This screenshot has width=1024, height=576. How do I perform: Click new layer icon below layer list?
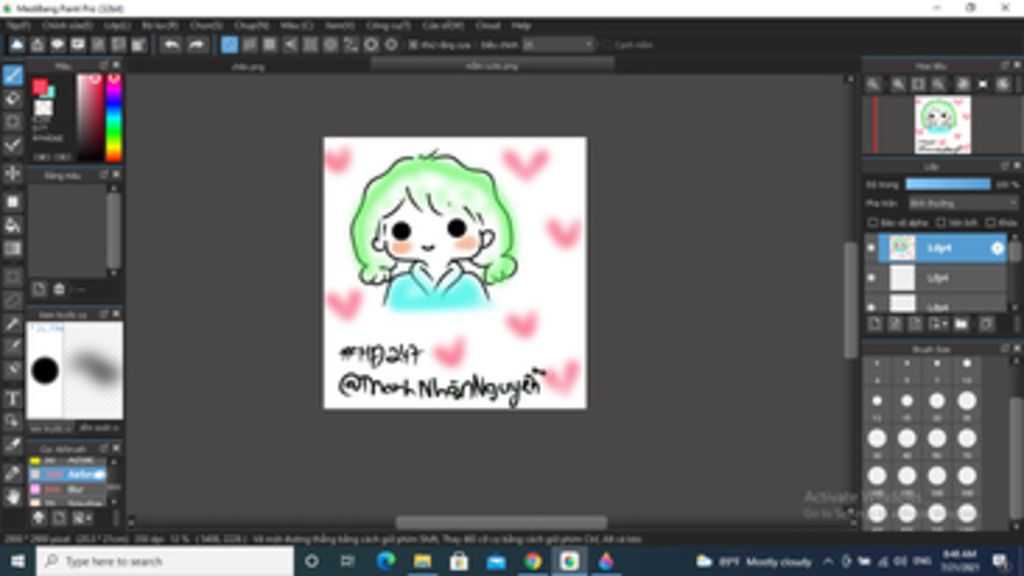[x=875, y=324]
